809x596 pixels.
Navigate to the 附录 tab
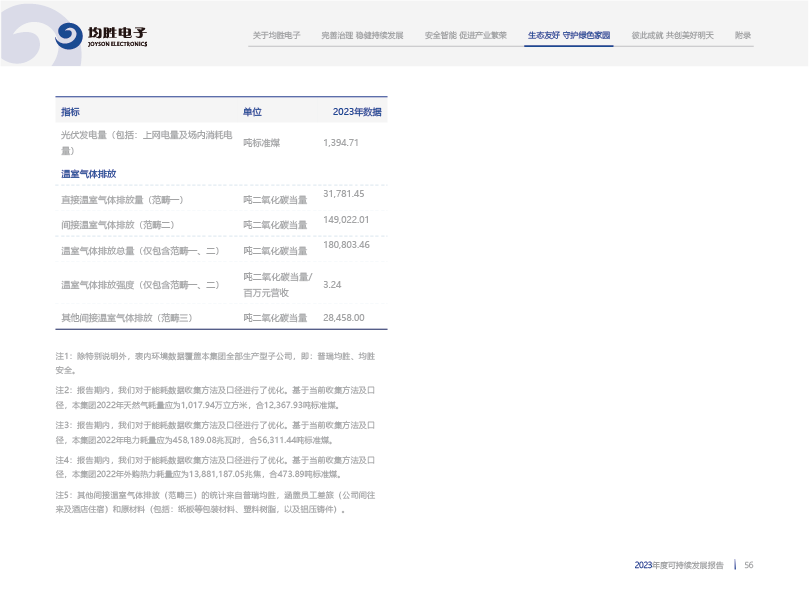742,35
